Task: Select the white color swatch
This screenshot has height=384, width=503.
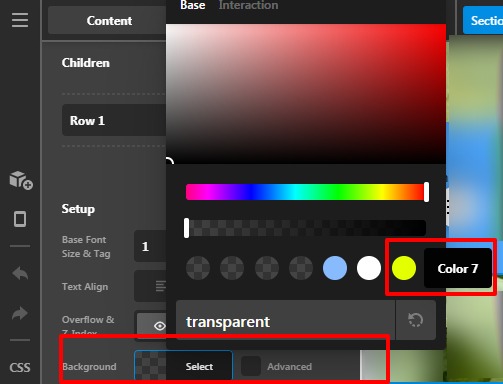Action: pyautogui.click(x=369, y=268)
